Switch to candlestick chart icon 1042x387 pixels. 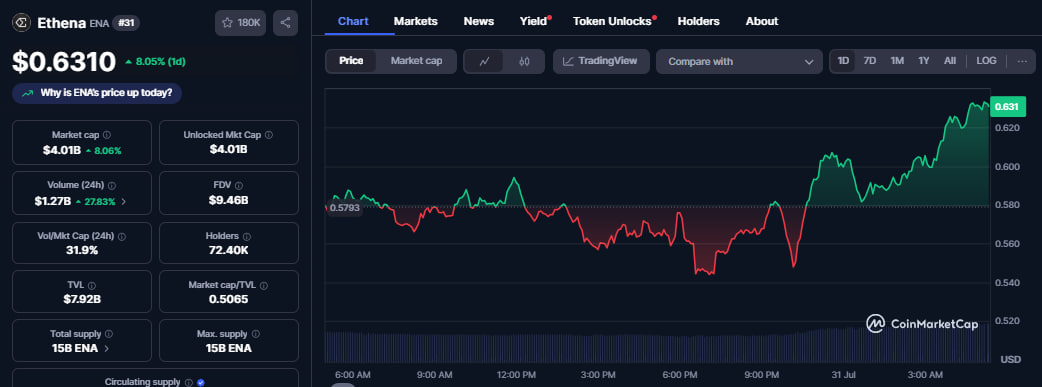[524, 61]
